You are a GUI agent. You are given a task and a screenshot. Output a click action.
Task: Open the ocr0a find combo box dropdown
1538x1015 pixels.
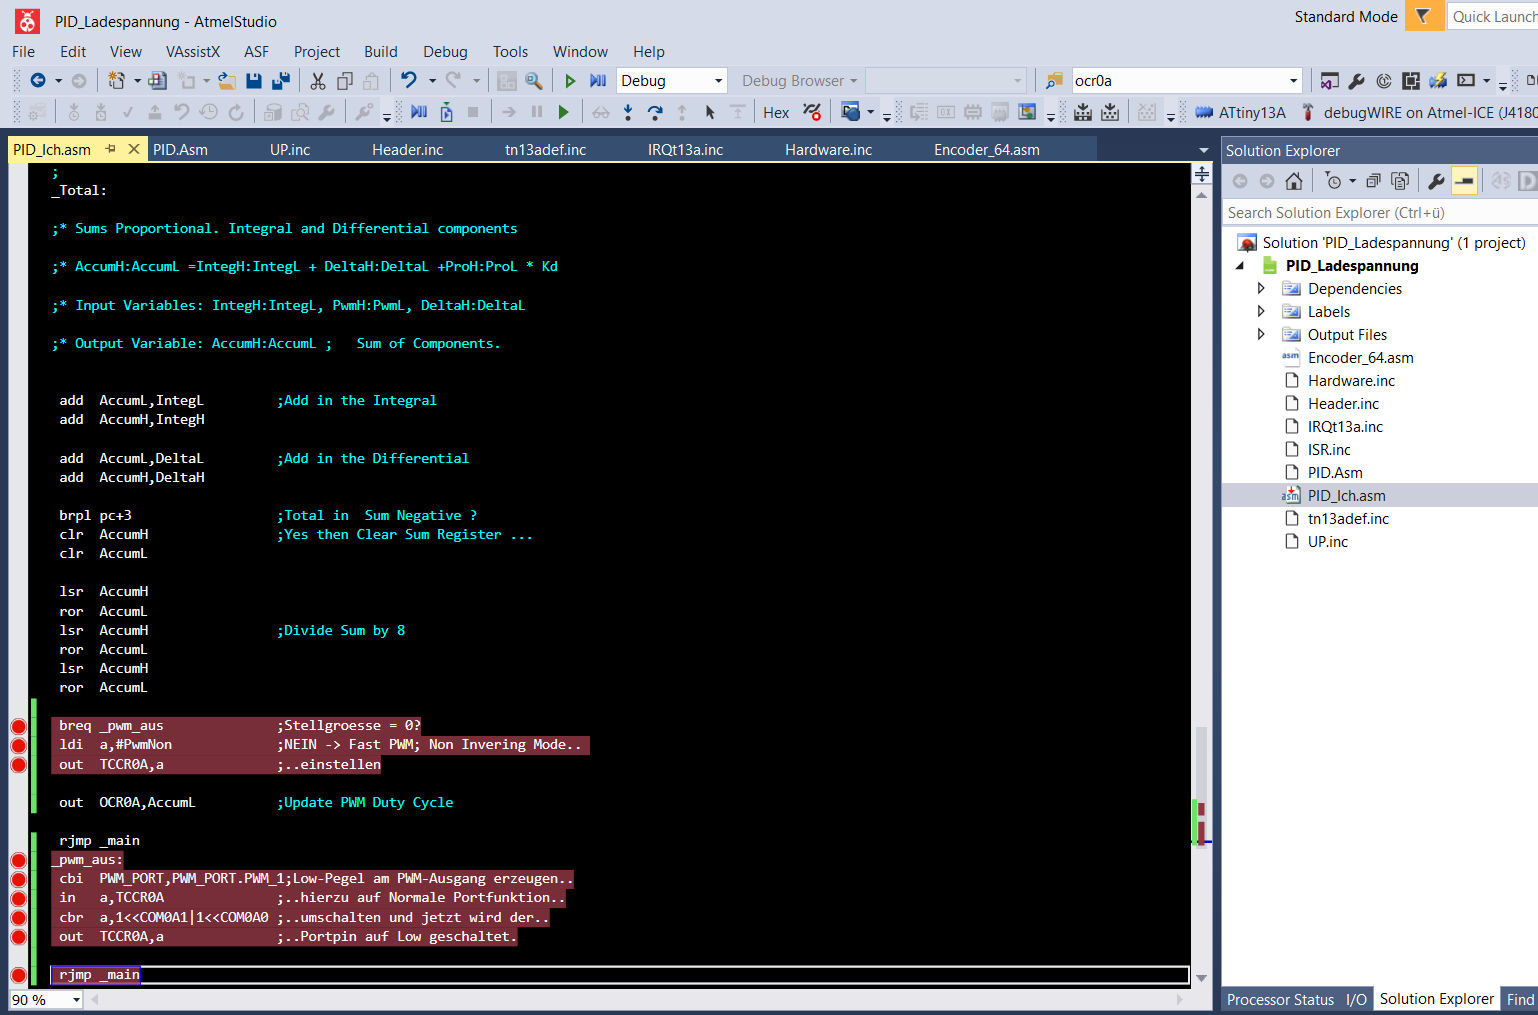point(1293,81)
